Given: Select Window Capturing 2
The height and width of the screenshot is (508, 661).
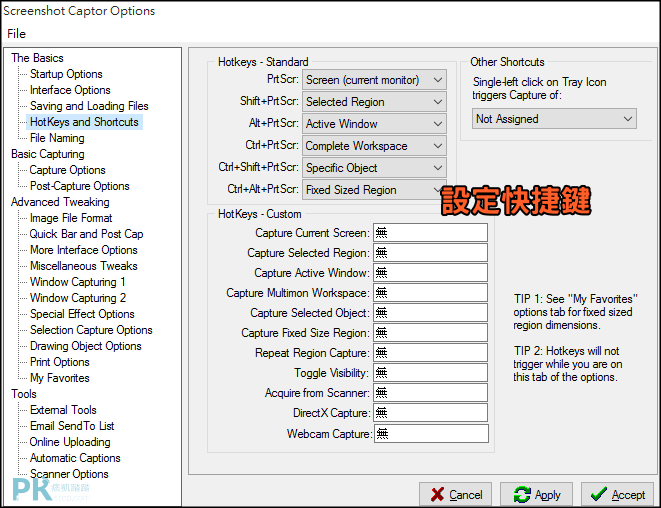Looking at the screenshot, I should pos(78,298).
